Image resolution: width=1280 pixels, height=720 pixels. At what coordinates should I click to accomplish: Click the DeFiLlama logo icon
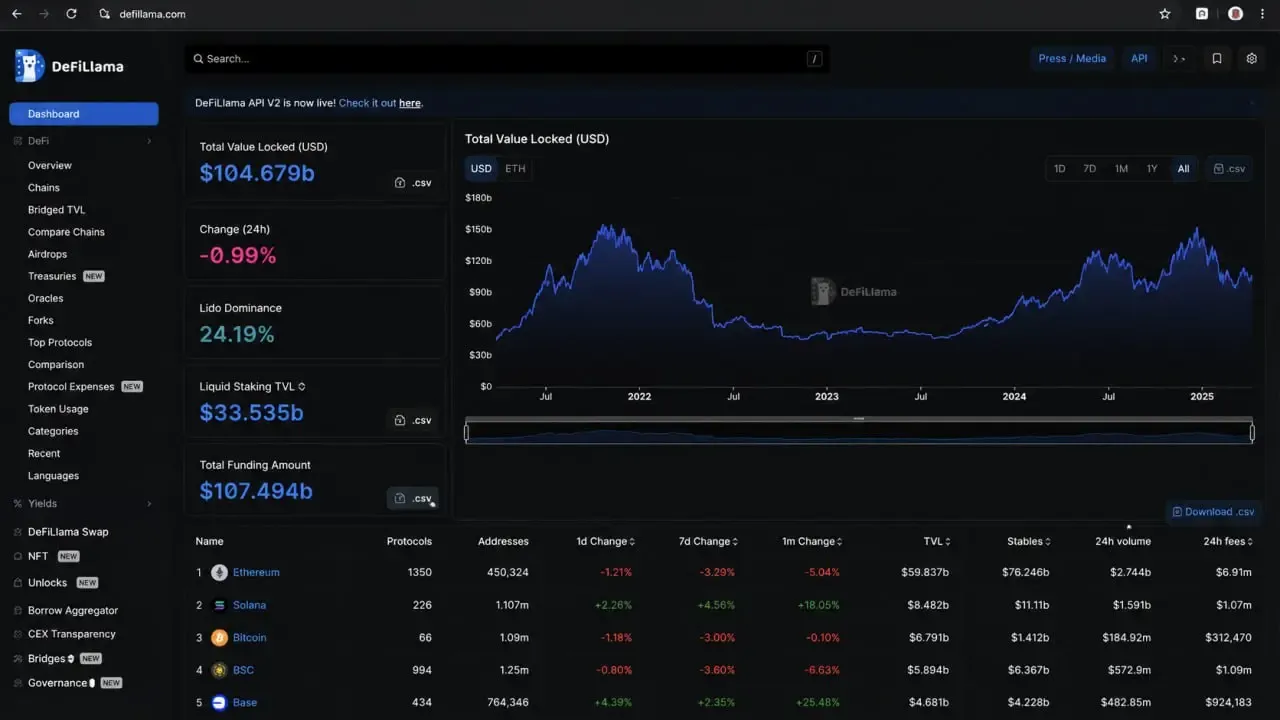click(x=29, y=66)
